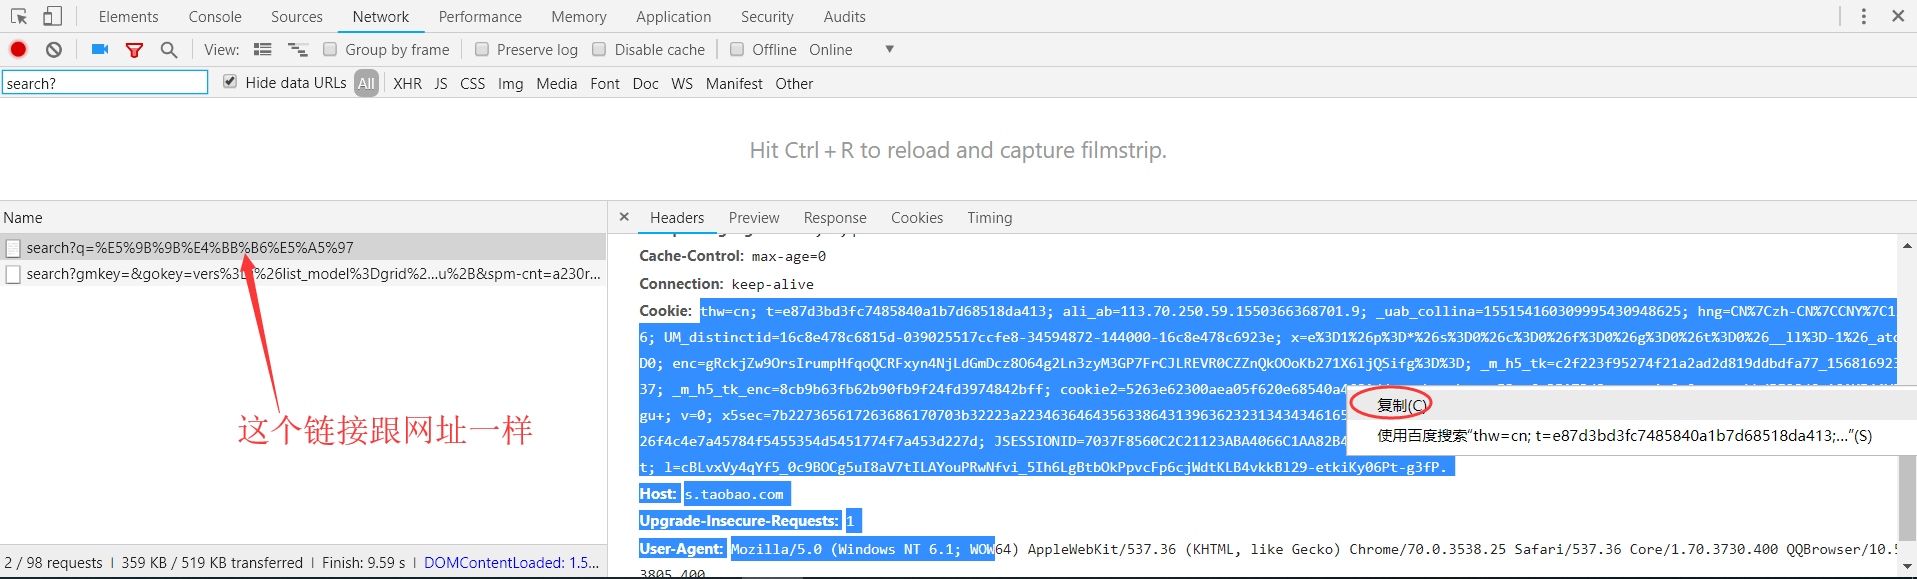Viewport: 1917px width, 579px height.
Task: Open network search with magnifier icon
Action: tap(169, 49)
